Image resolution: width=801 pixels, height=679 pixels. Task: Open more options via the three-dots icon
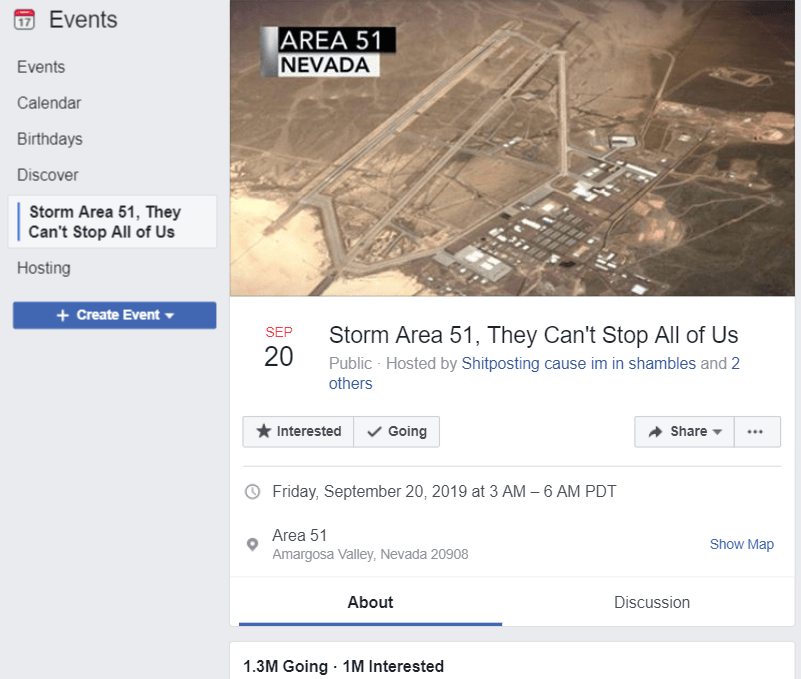point(757,431)
